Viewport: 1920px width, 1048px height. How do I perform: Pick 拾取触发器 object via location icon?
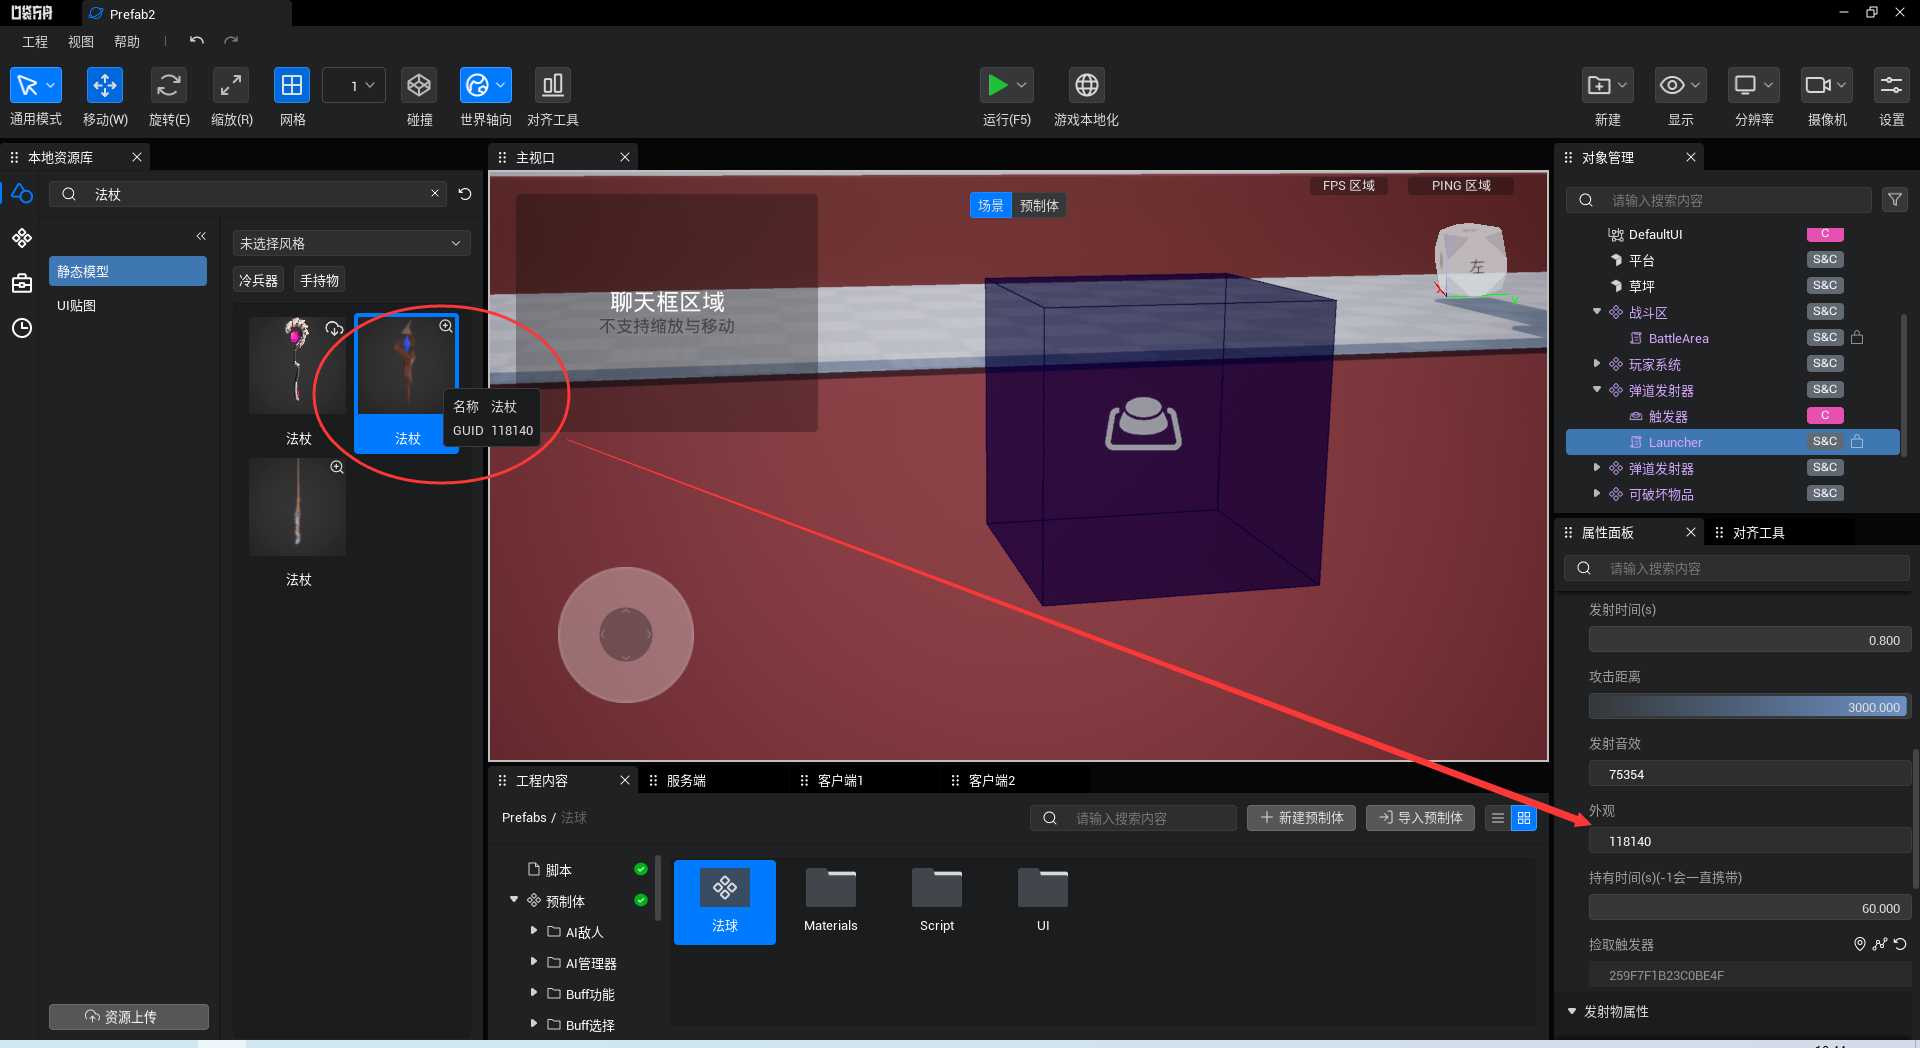point(1859,944)
